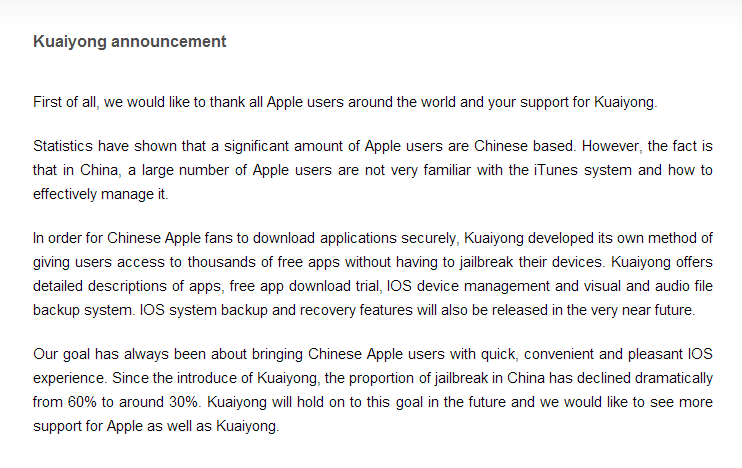Click 'IOS device management' text
This screenshot has height=468, width=742.
pos(468,286)
